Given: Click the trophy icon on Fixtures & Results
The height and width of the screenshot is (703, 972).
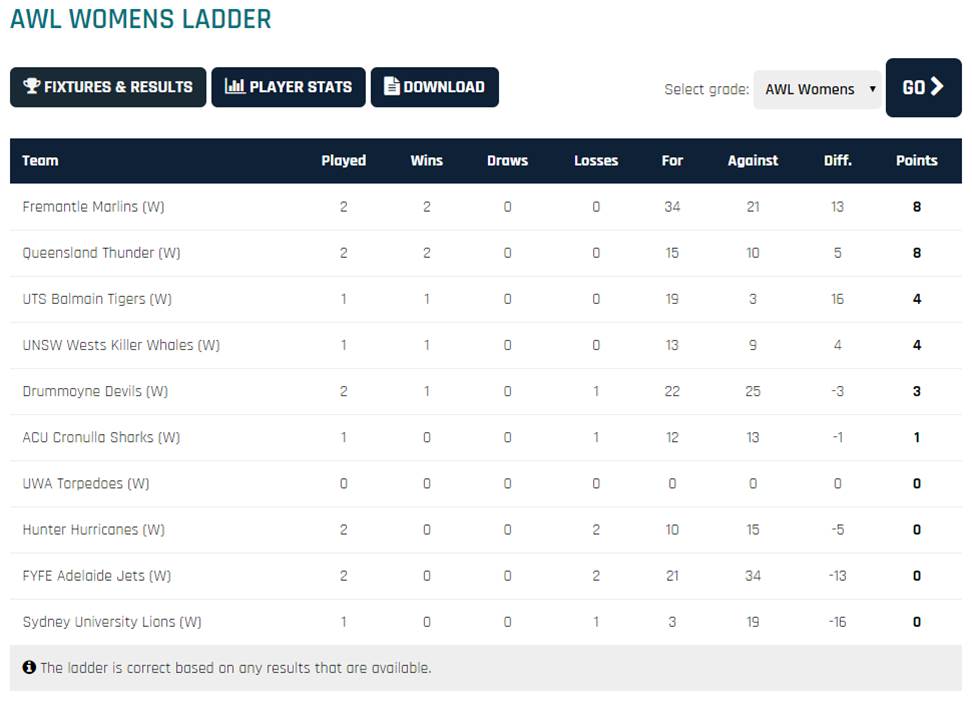Looking at the screenshot, I should 32,86.
